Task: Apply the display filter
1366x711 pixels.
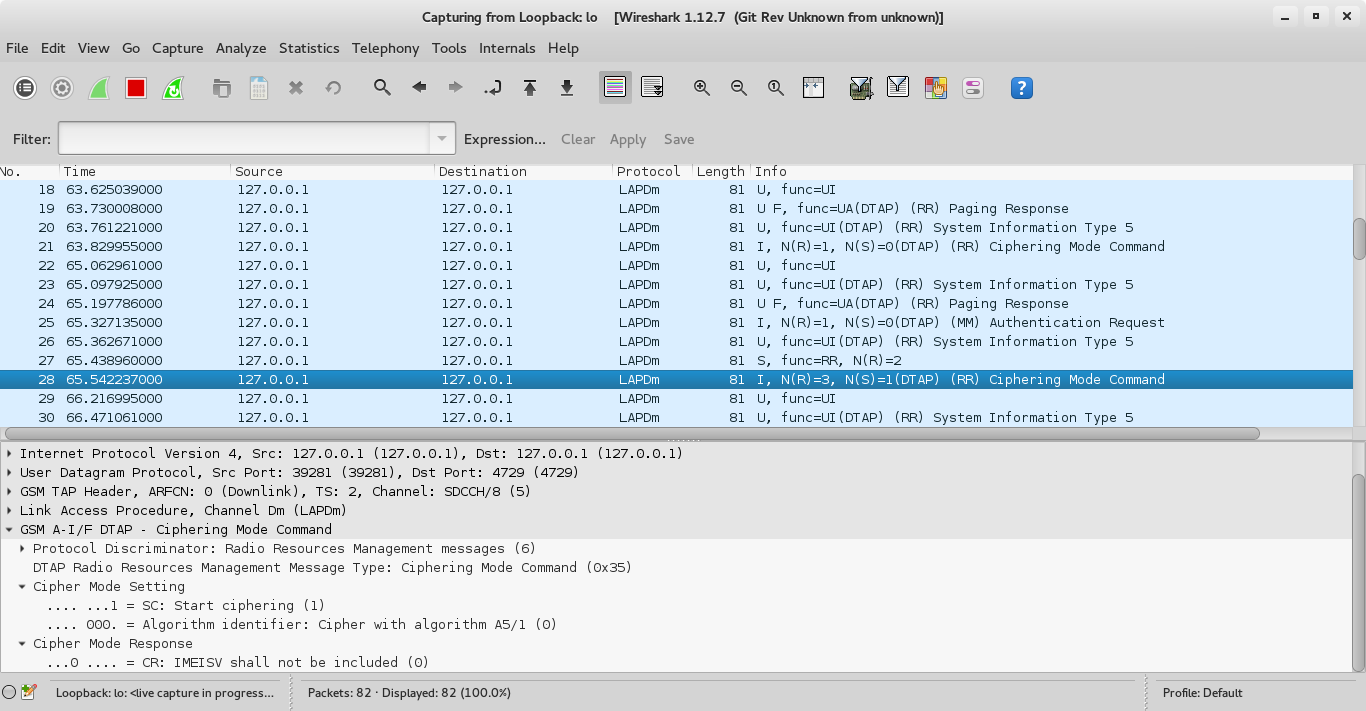Action: tap(628, 139)
